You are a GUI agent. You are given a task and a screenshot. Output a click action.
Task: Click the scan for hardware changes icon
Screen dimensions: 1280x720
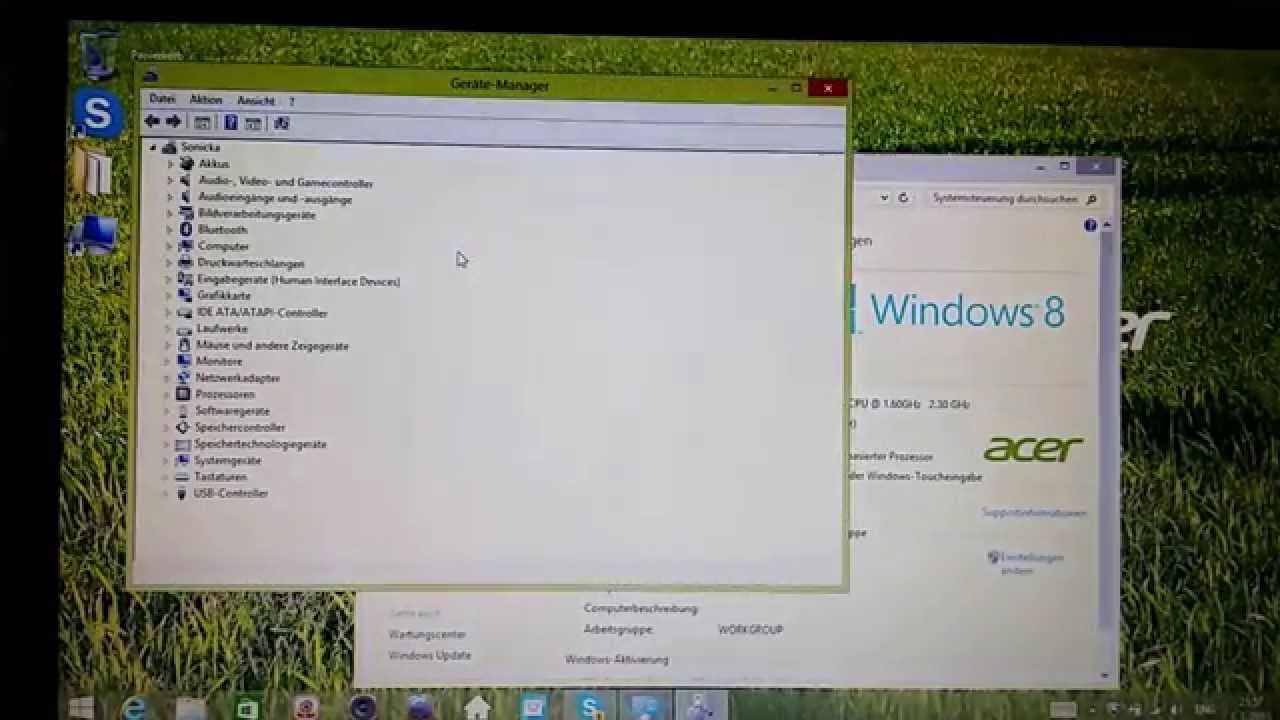pos(281,123)
